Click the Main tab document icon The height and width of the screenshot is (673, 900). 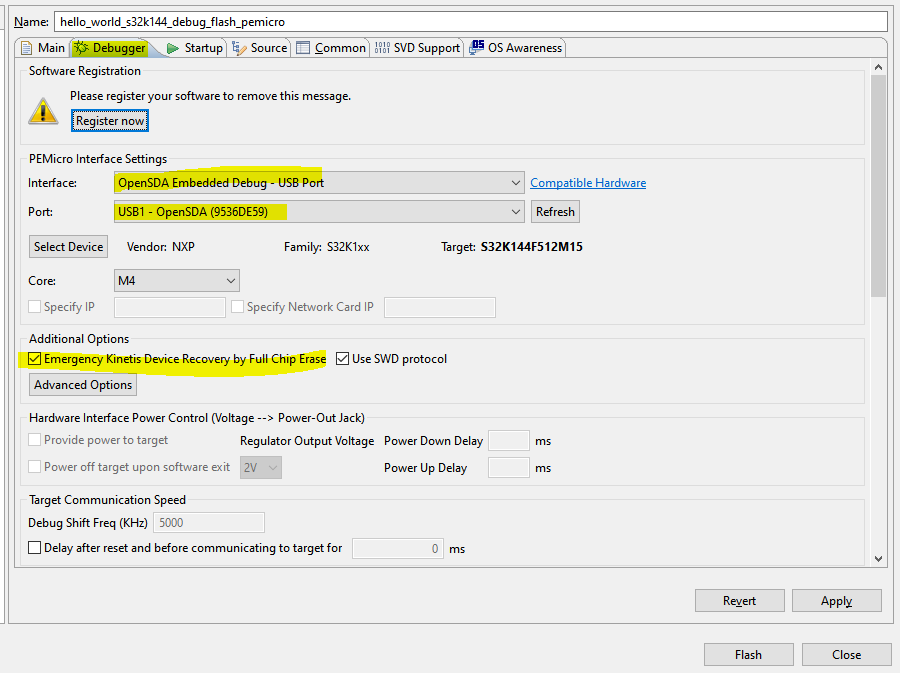[x=26, y=48]
